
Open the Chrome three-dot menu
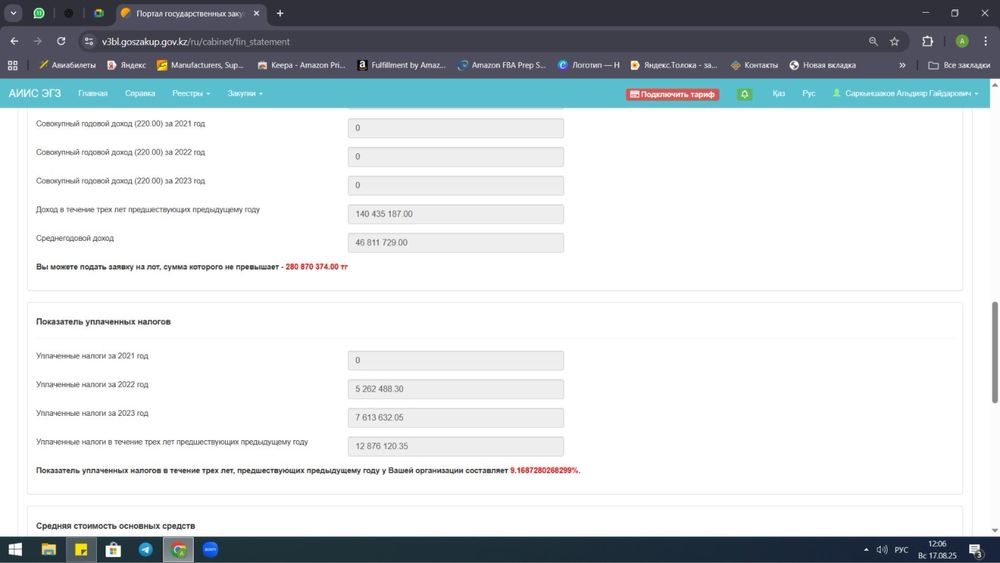click(x=985, y=41)
